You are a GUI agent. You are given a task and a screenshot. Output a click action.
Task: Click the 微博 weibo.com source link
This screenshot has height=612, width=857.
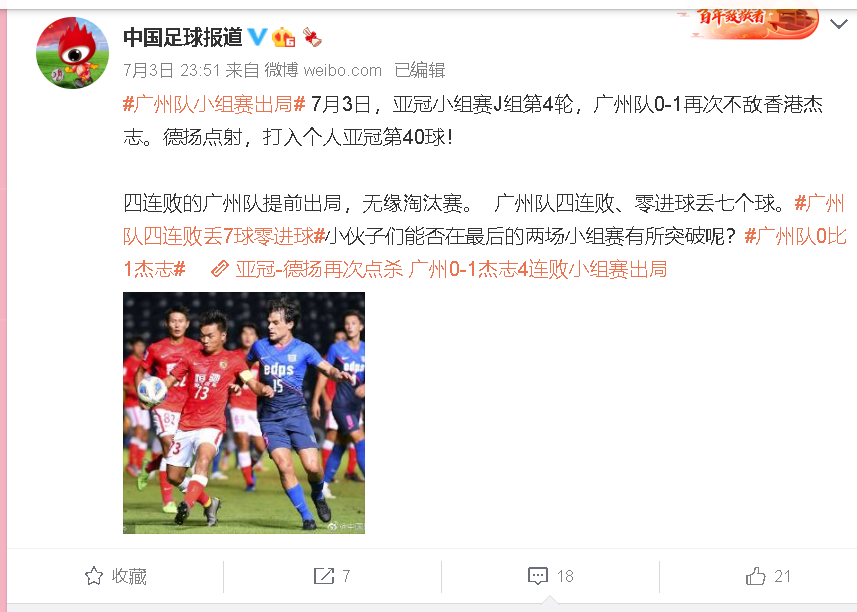click(x=323, y=70)
